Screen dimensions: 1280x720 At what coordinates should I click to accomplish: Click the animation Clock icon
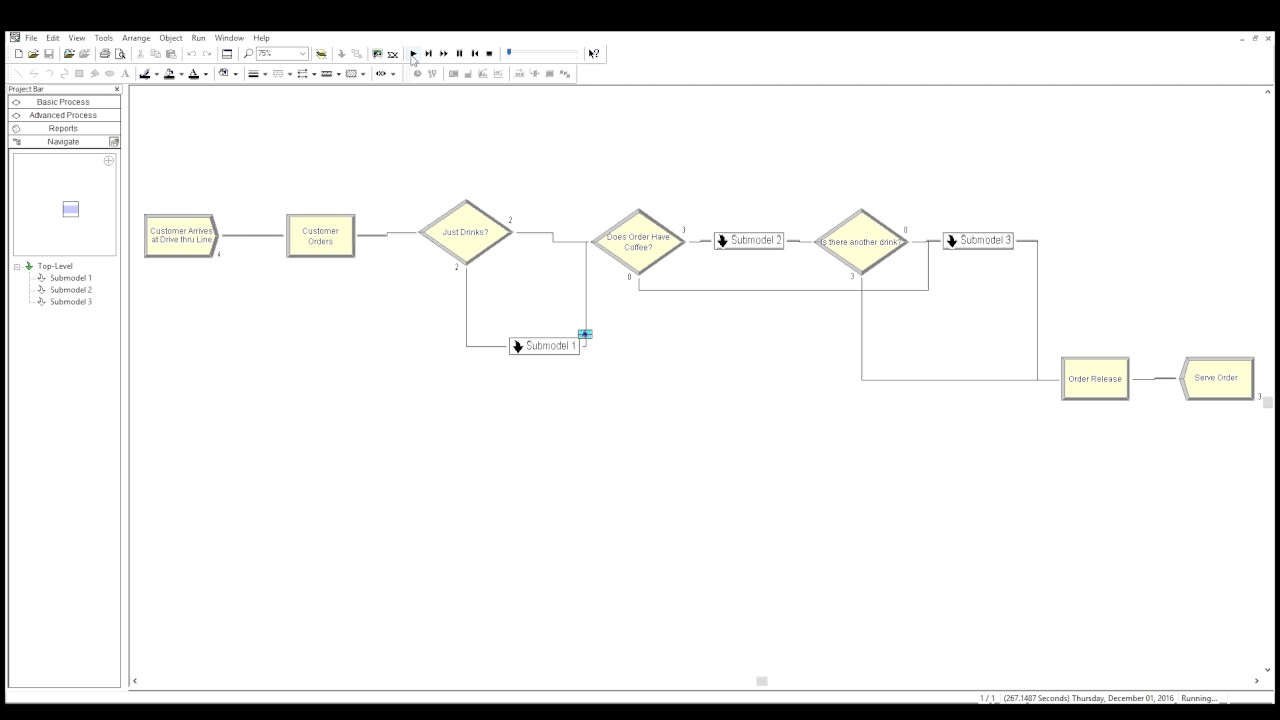[417, 74]
